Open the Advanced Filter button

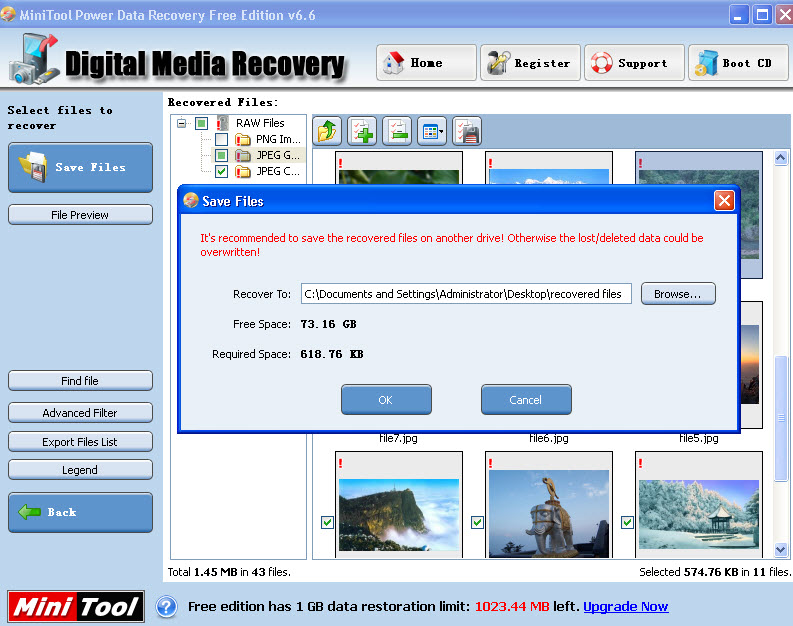click(80, 413)
